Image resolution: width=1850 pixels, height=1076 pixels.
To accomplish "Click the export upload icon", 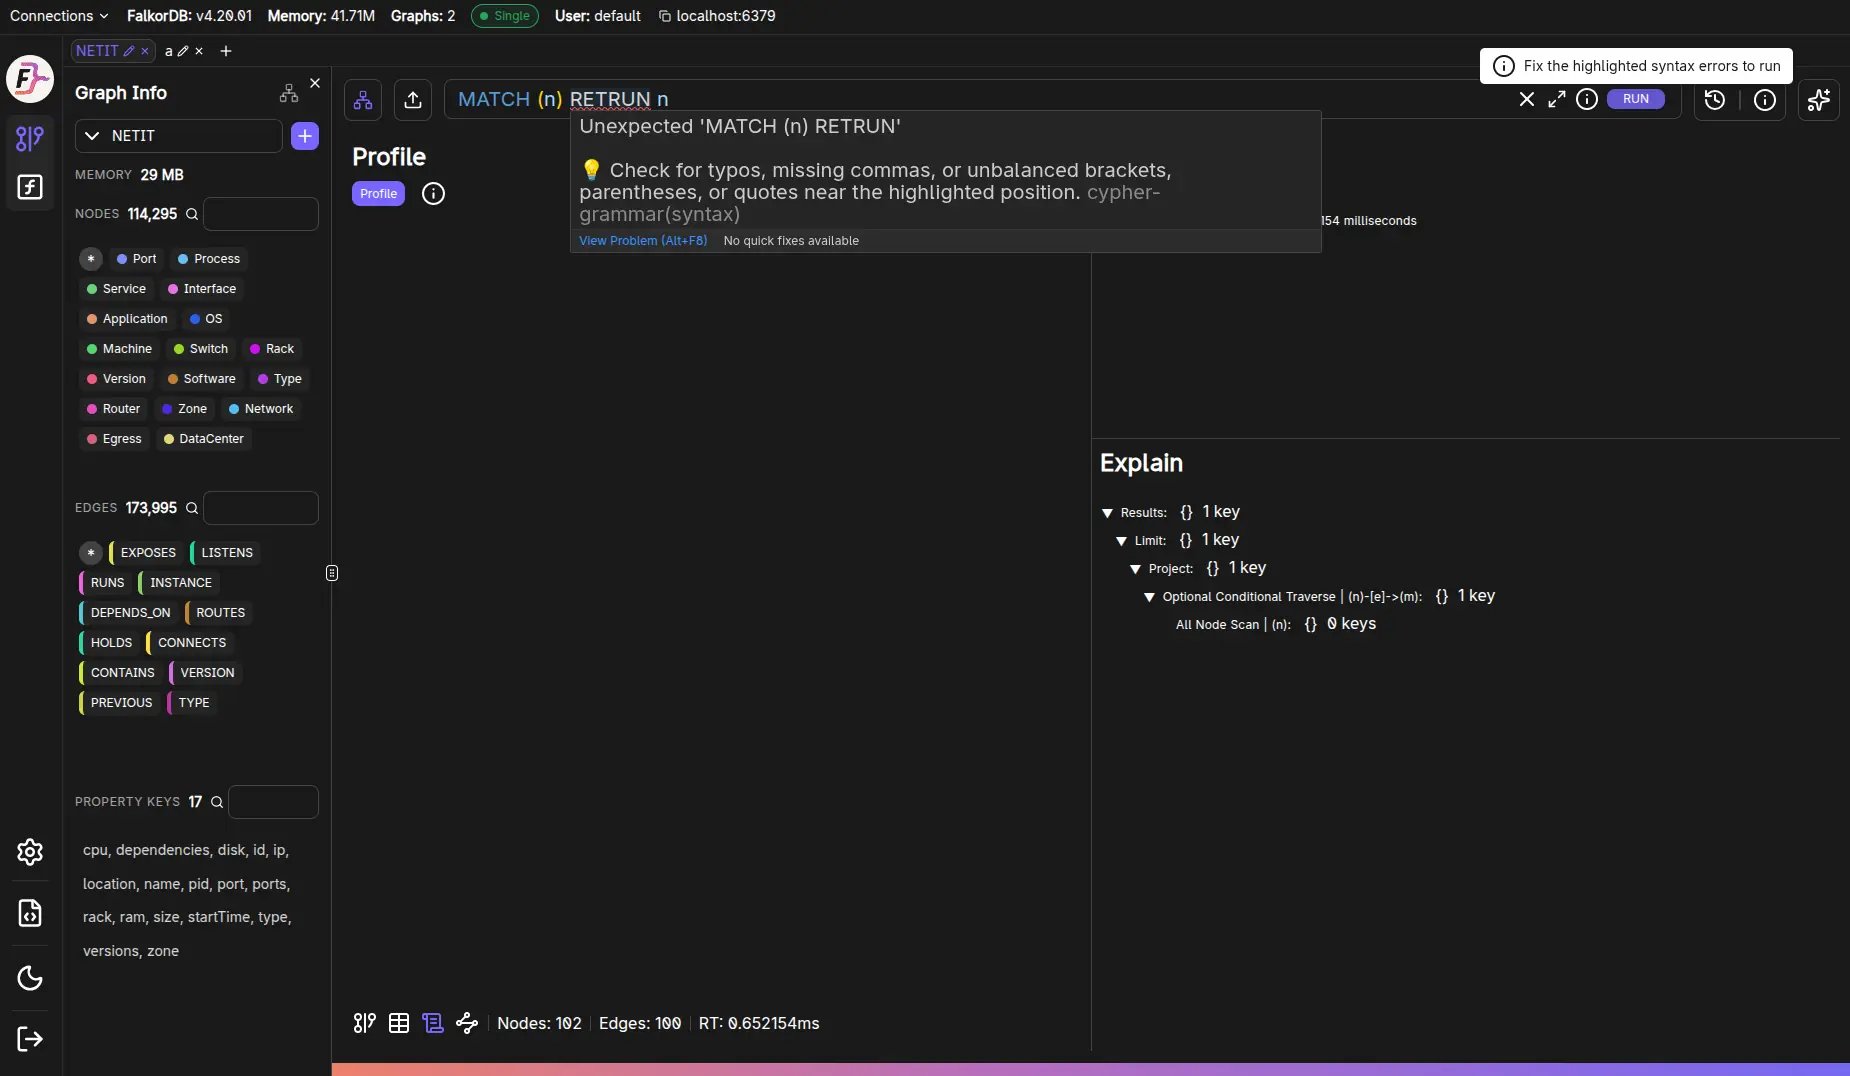I will click(x=413, y=99).
